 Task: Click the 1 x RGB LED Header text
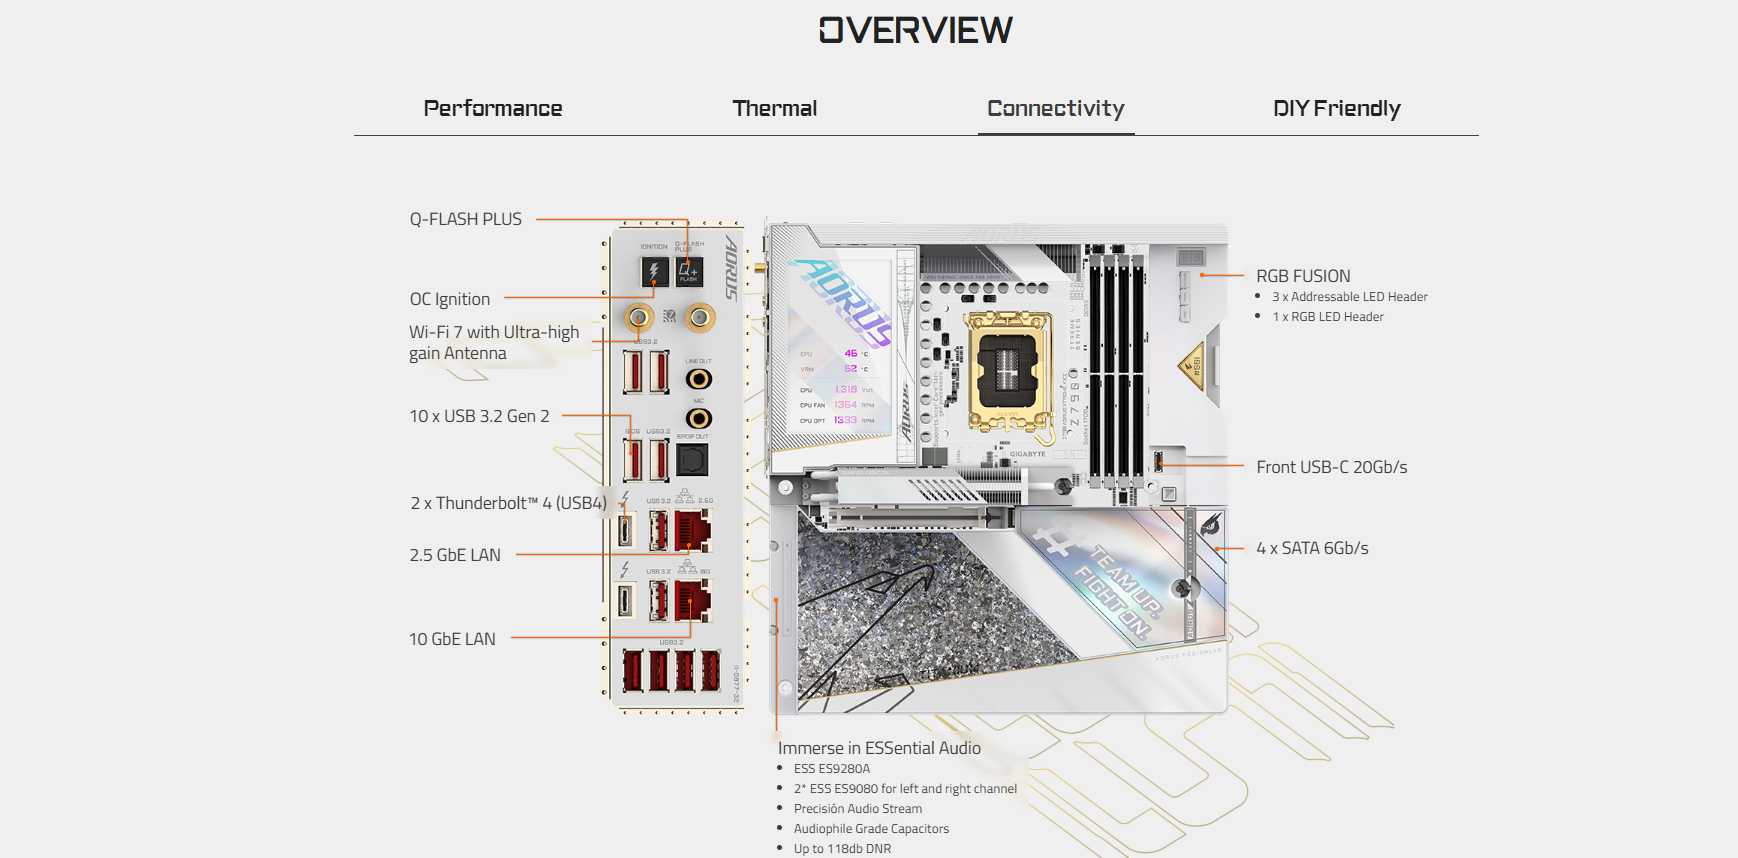click(1328, 317)
